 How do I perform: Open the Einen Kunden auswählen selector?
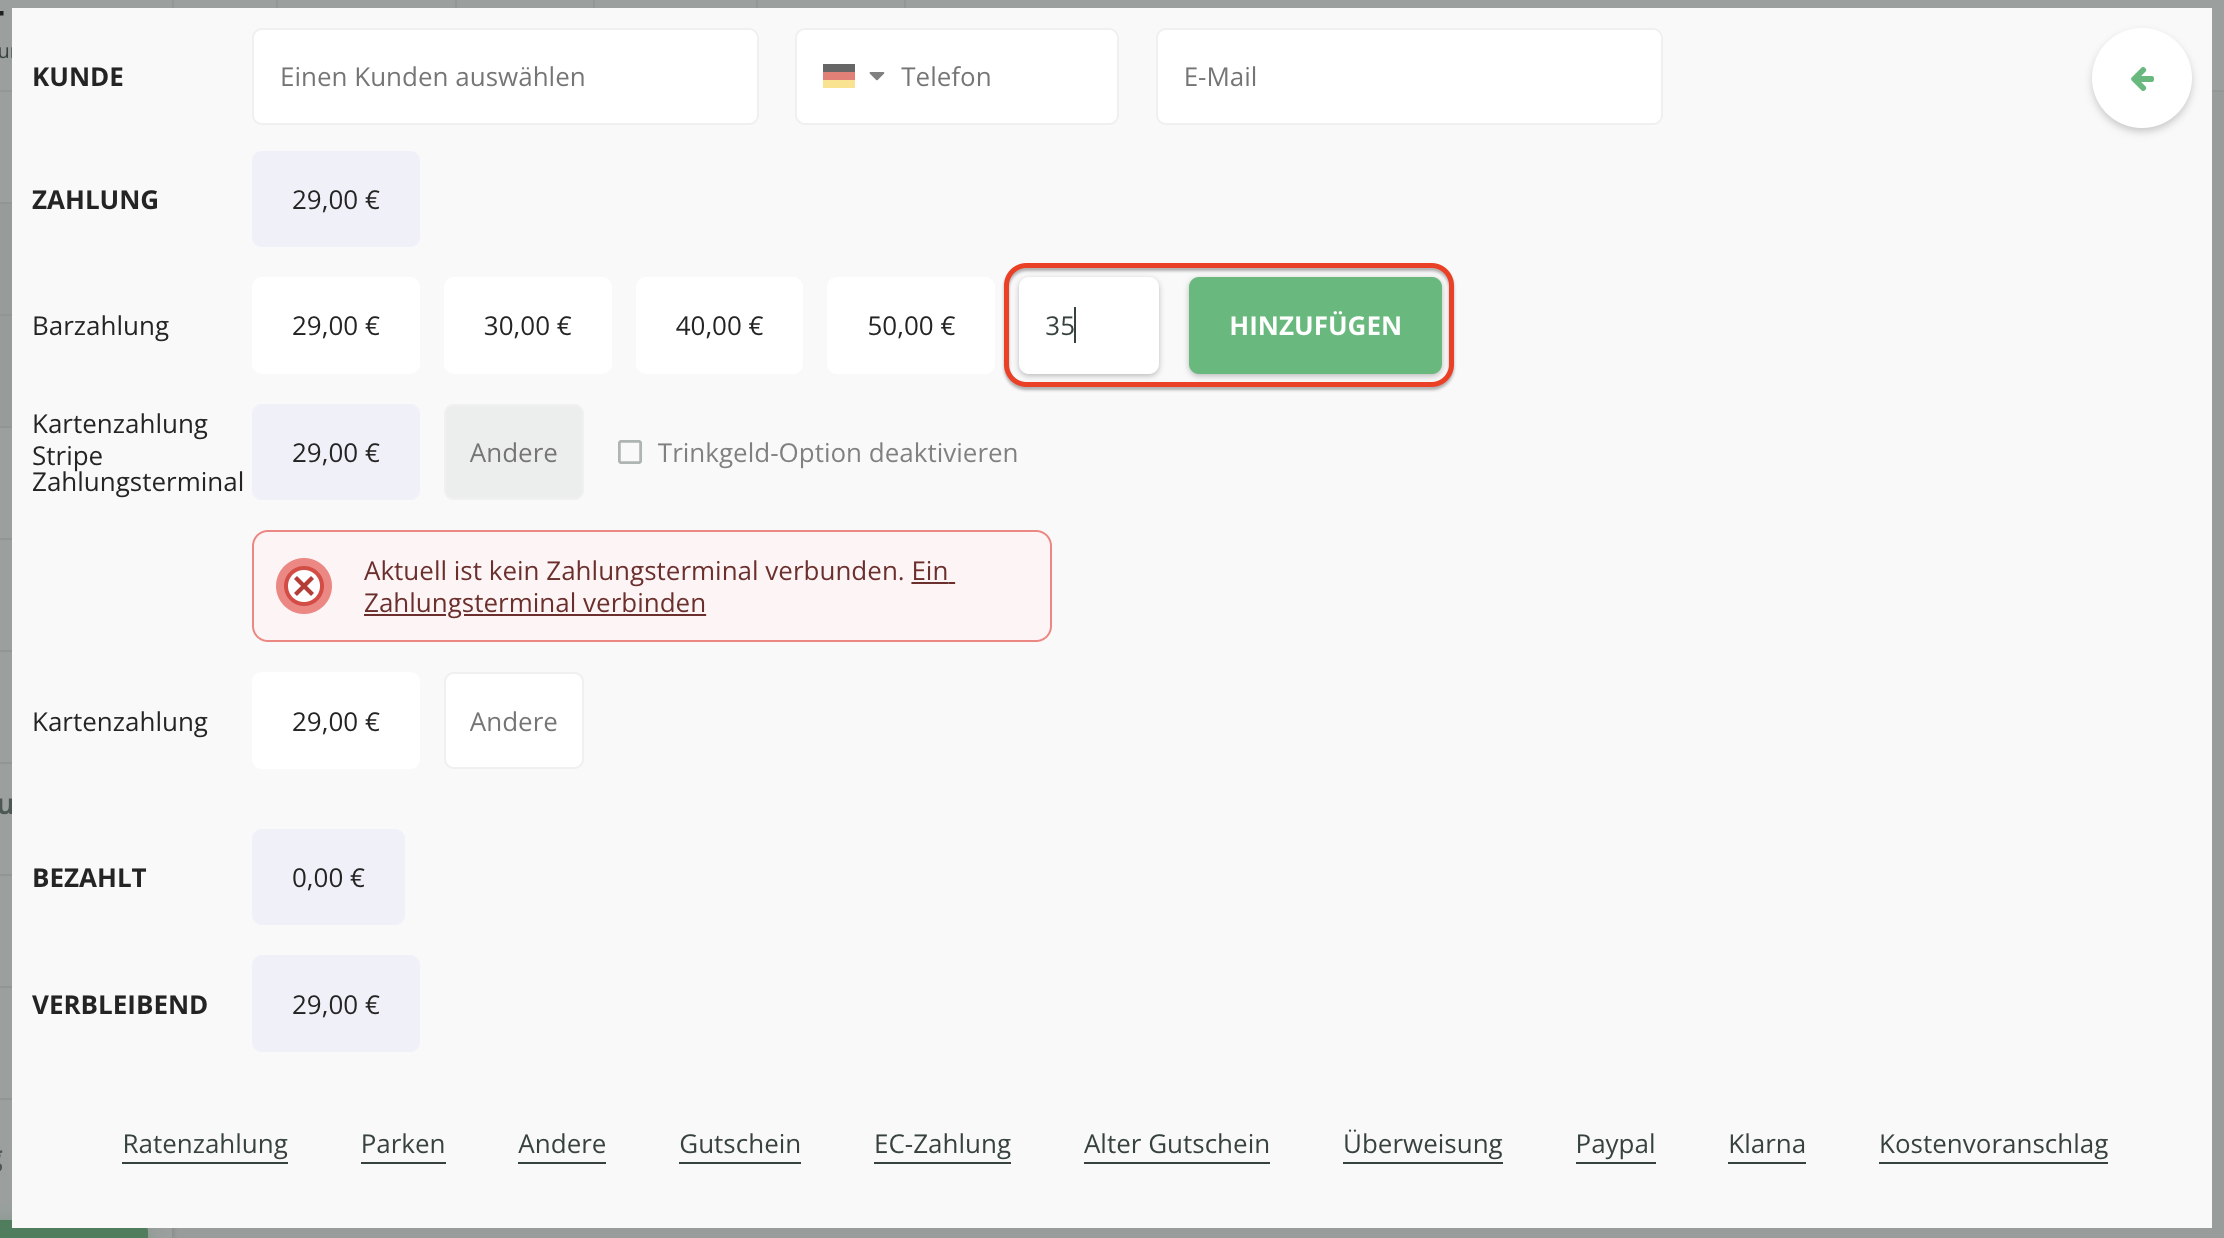[505, 77]
